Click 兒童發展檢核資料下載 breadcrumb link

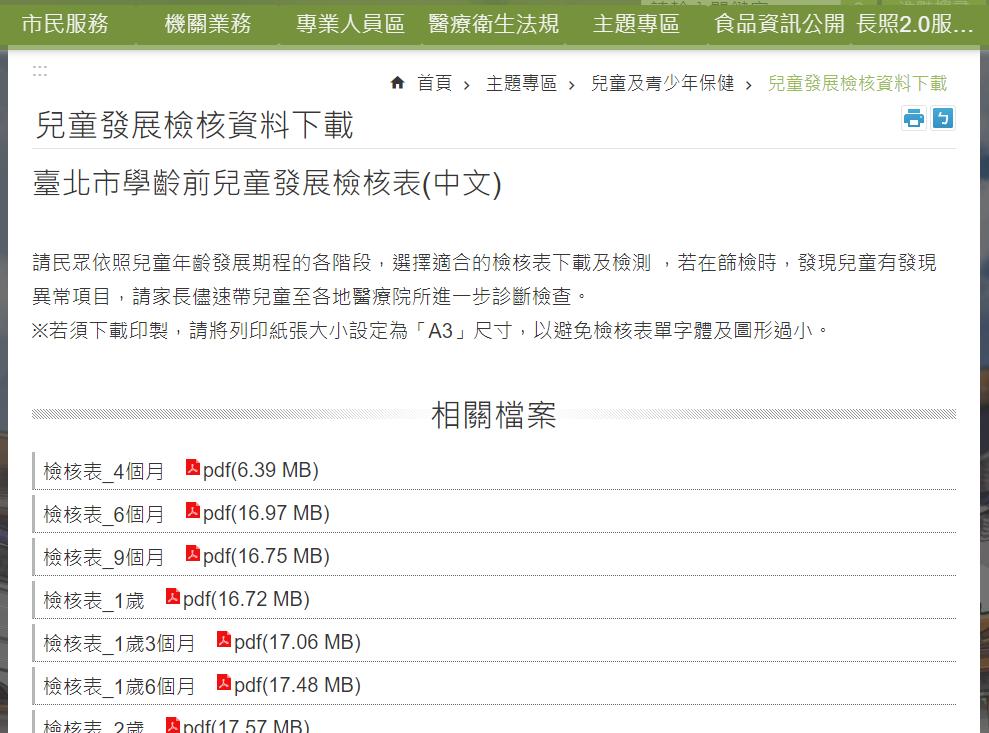[857, 83]
